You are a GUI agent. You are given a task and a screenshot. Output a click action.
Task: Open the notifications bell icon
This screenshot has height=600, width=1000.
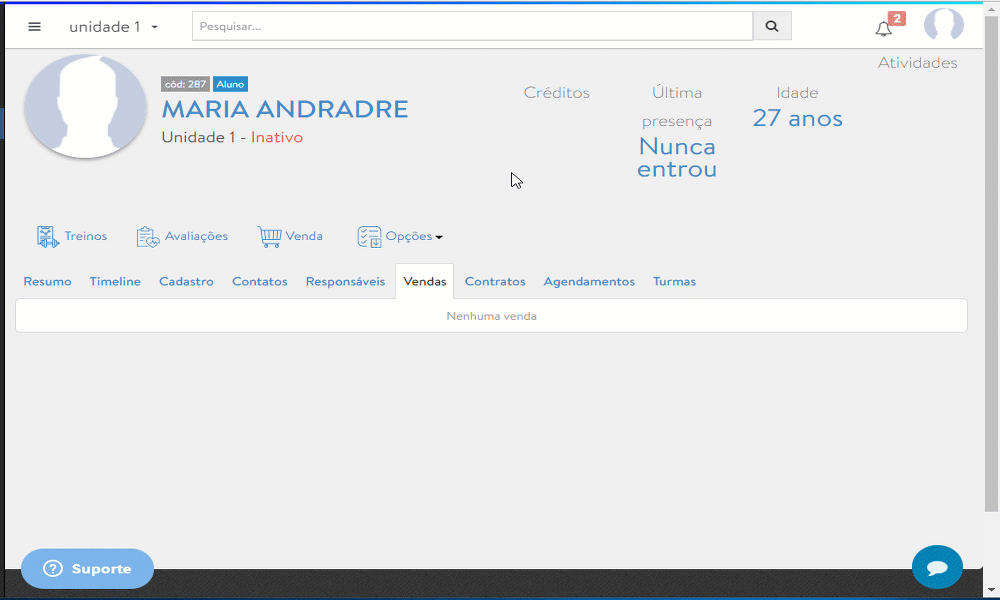[883, 28]
